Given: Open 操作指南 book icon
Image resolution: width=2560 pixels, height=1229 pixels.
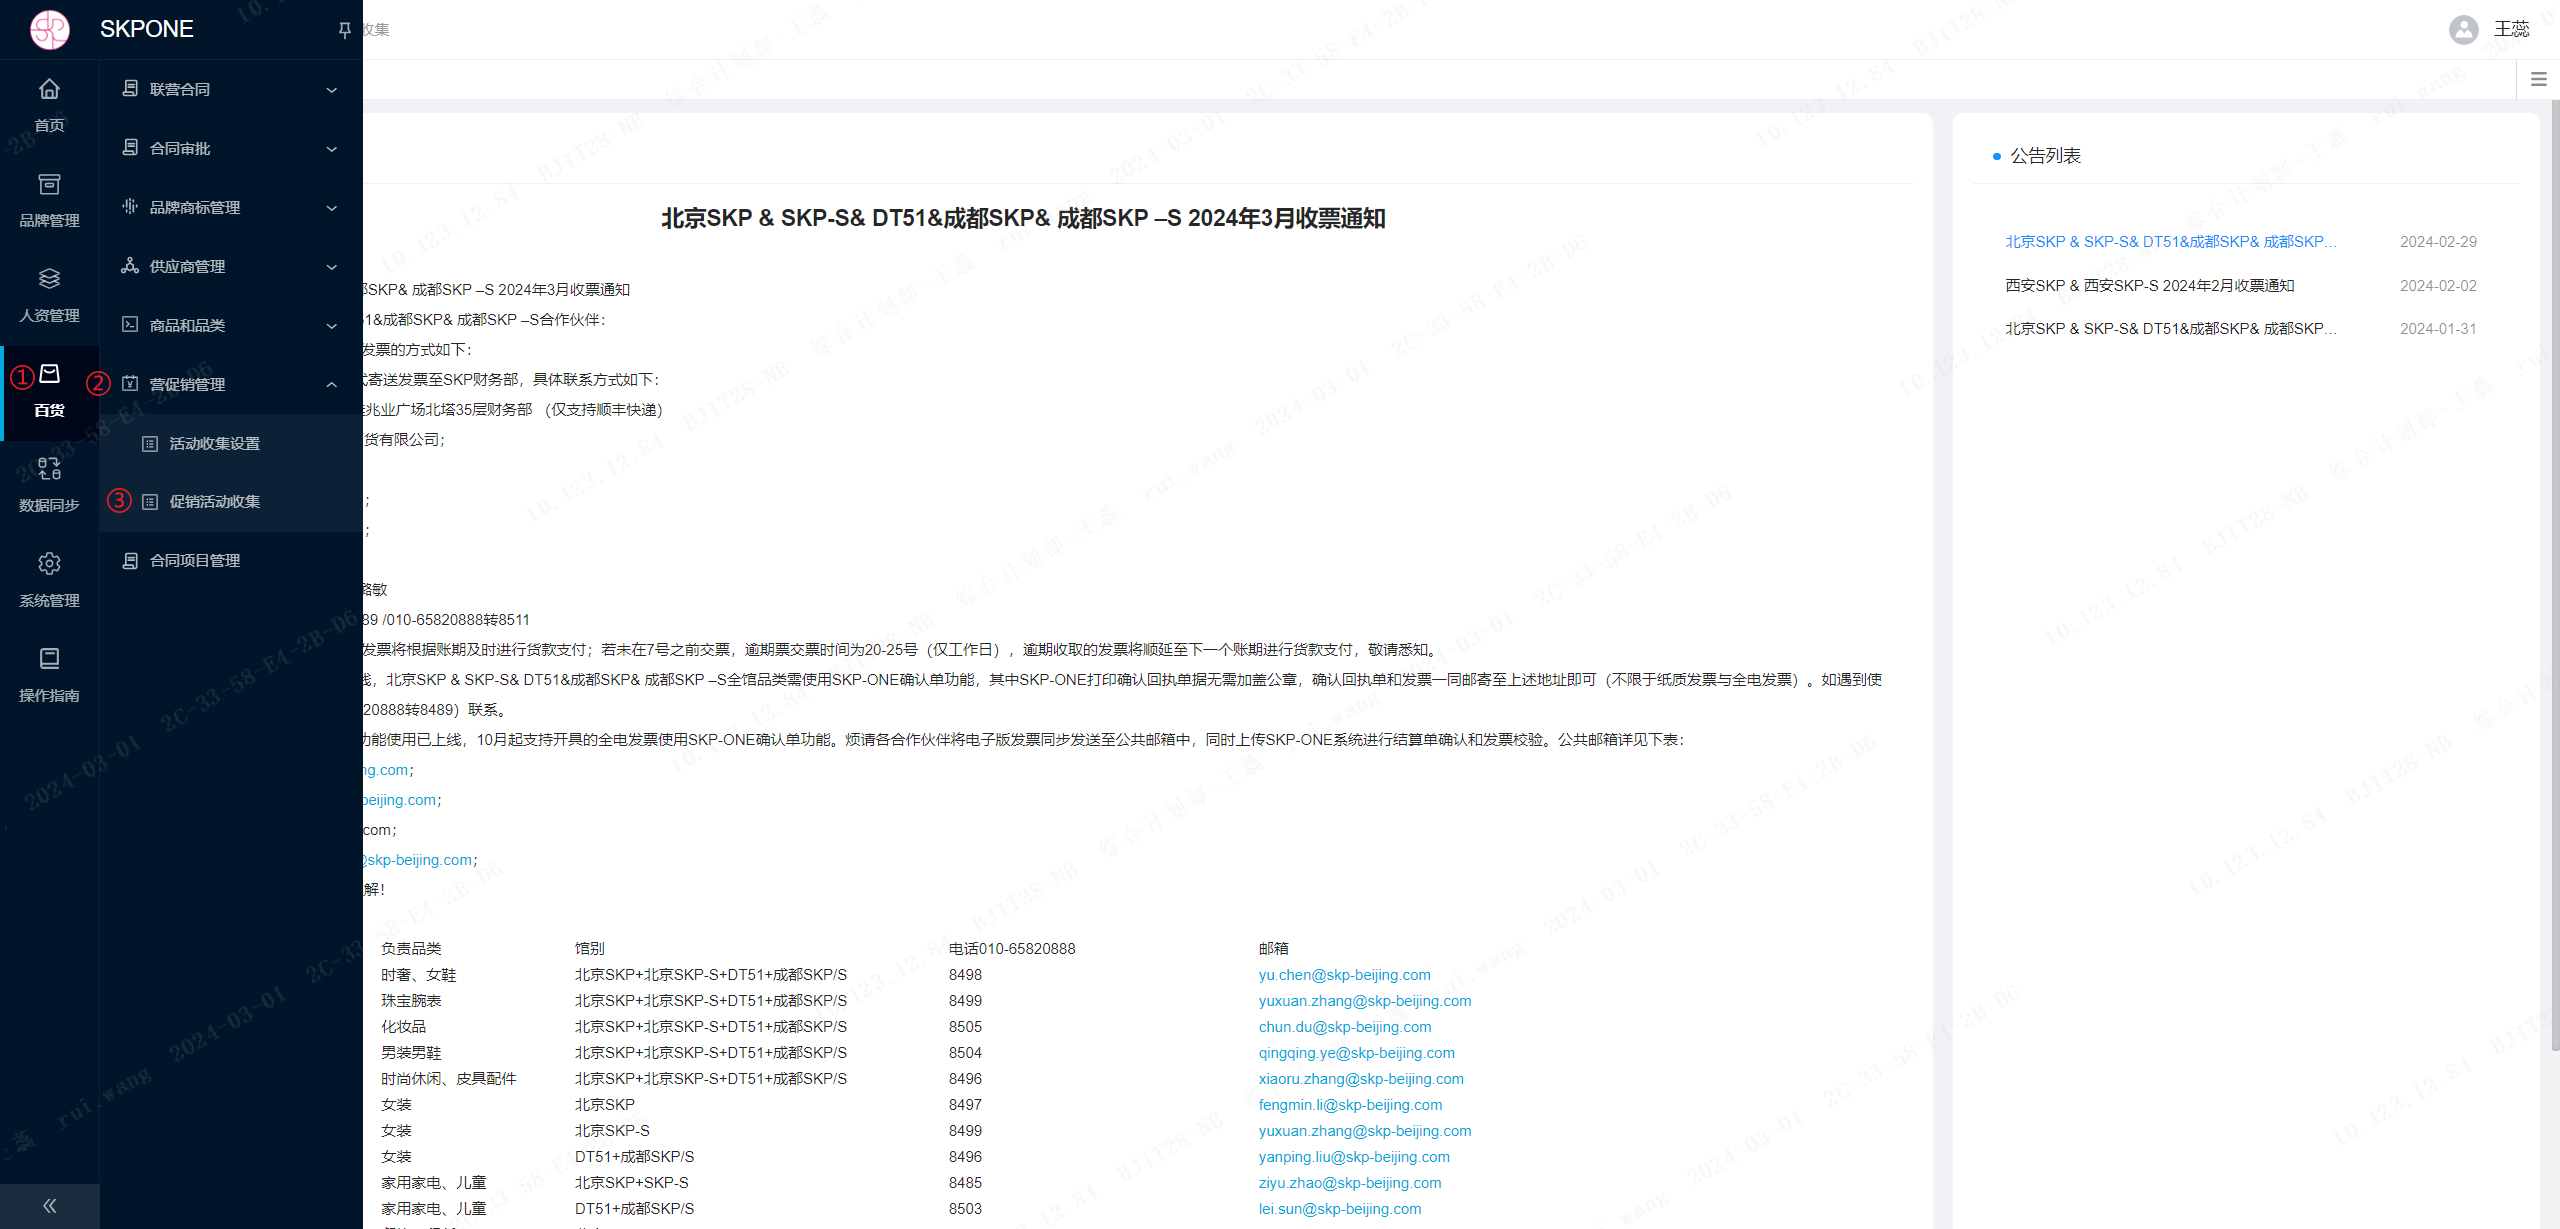Looking at the screenshot, I should [49, 659].
